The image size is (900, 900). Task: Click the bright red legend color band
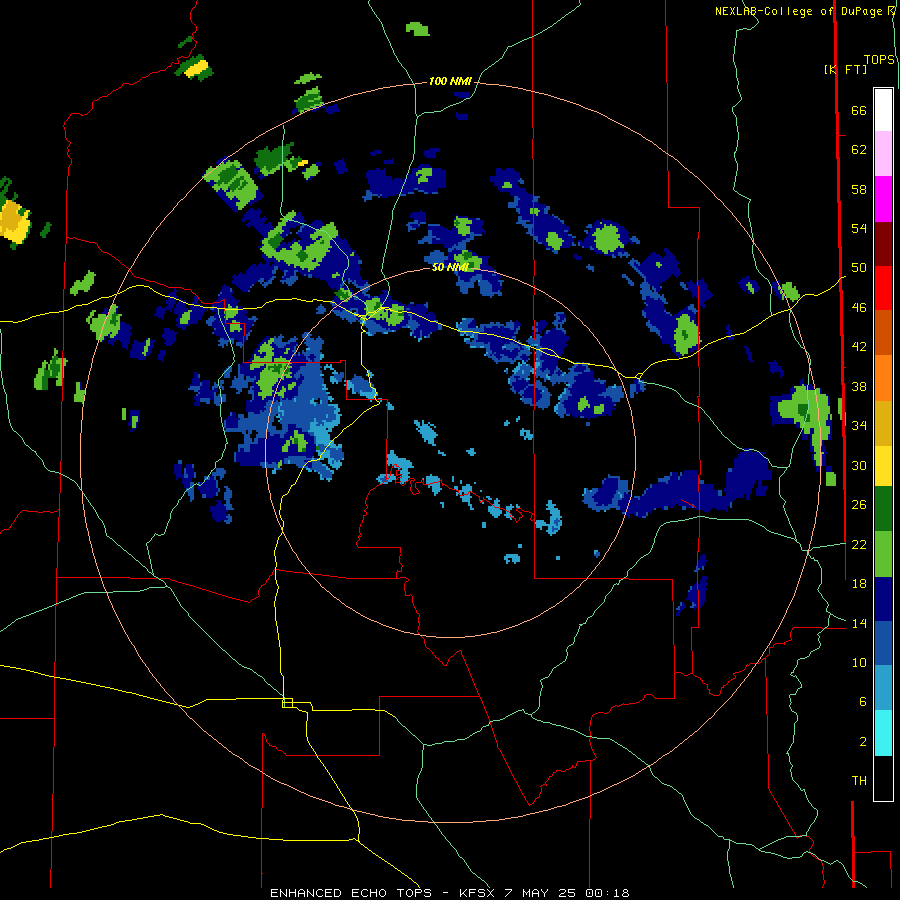(883, 288)
